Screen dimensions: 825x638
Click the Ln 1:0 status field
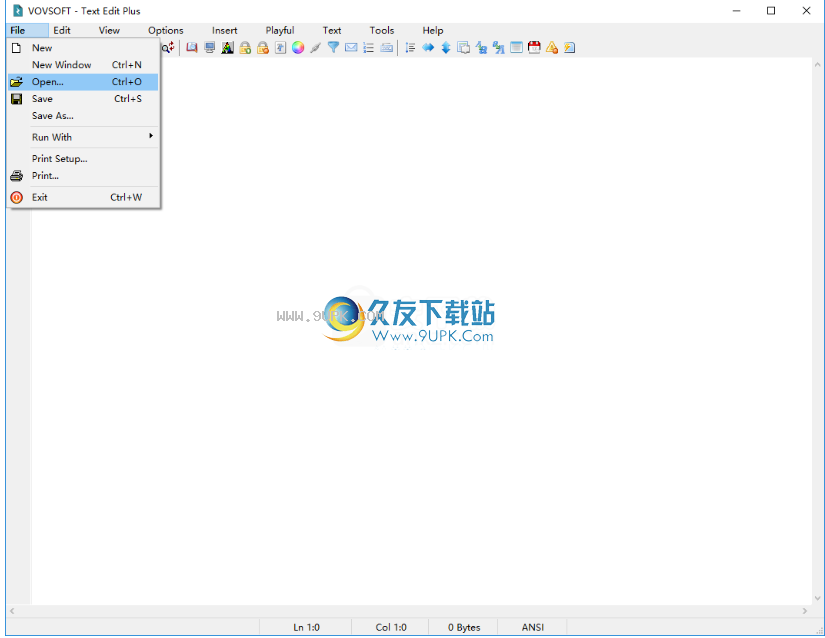click(x=306, y=627)
